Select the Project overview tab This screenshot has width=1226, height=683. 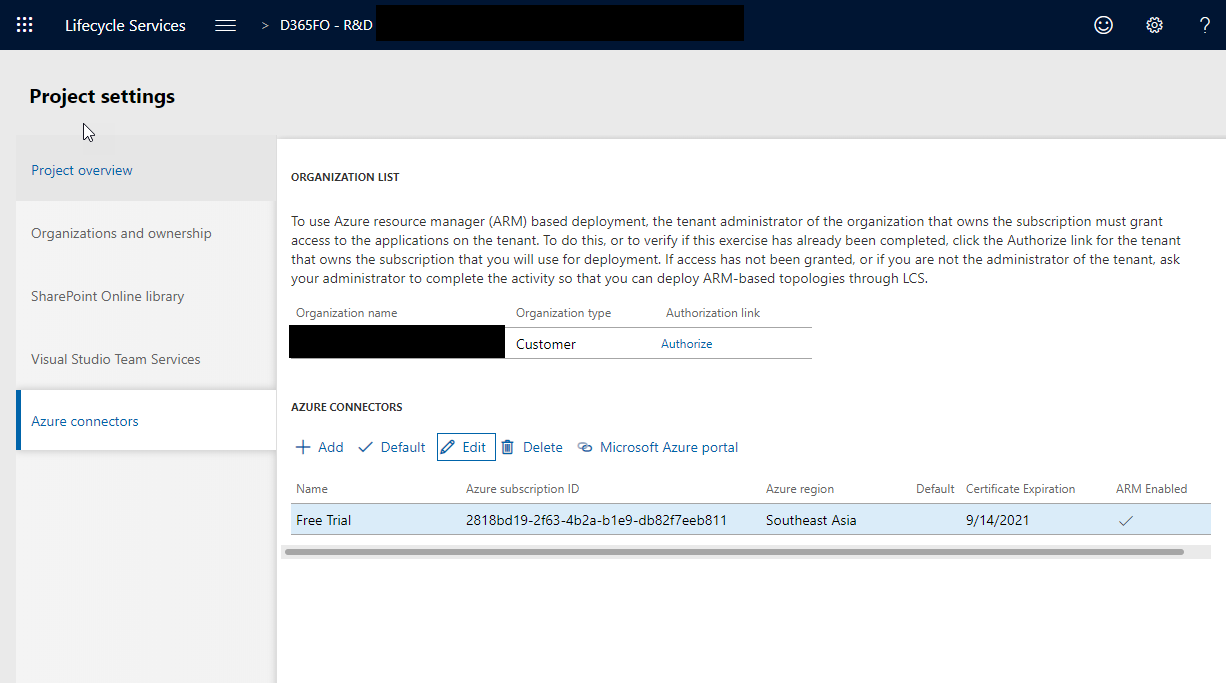tap(82, 170)
